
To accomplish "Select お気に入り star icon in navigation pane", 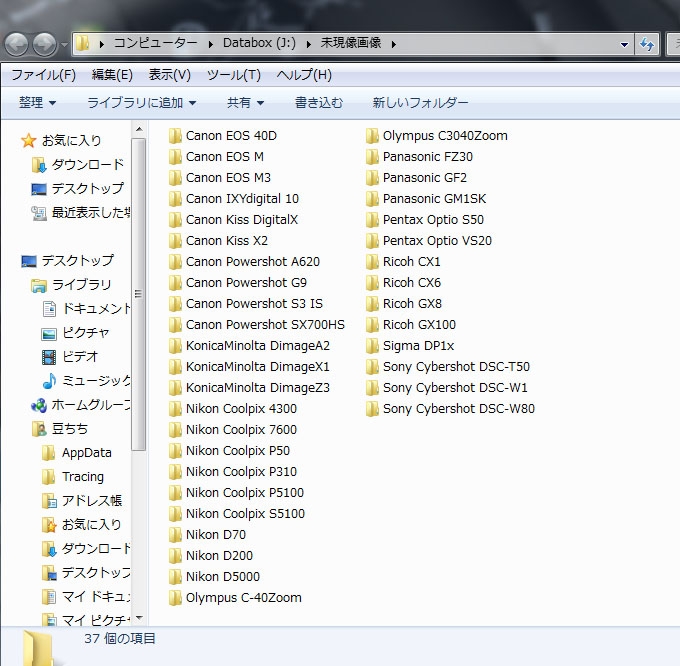I will 29,140.
